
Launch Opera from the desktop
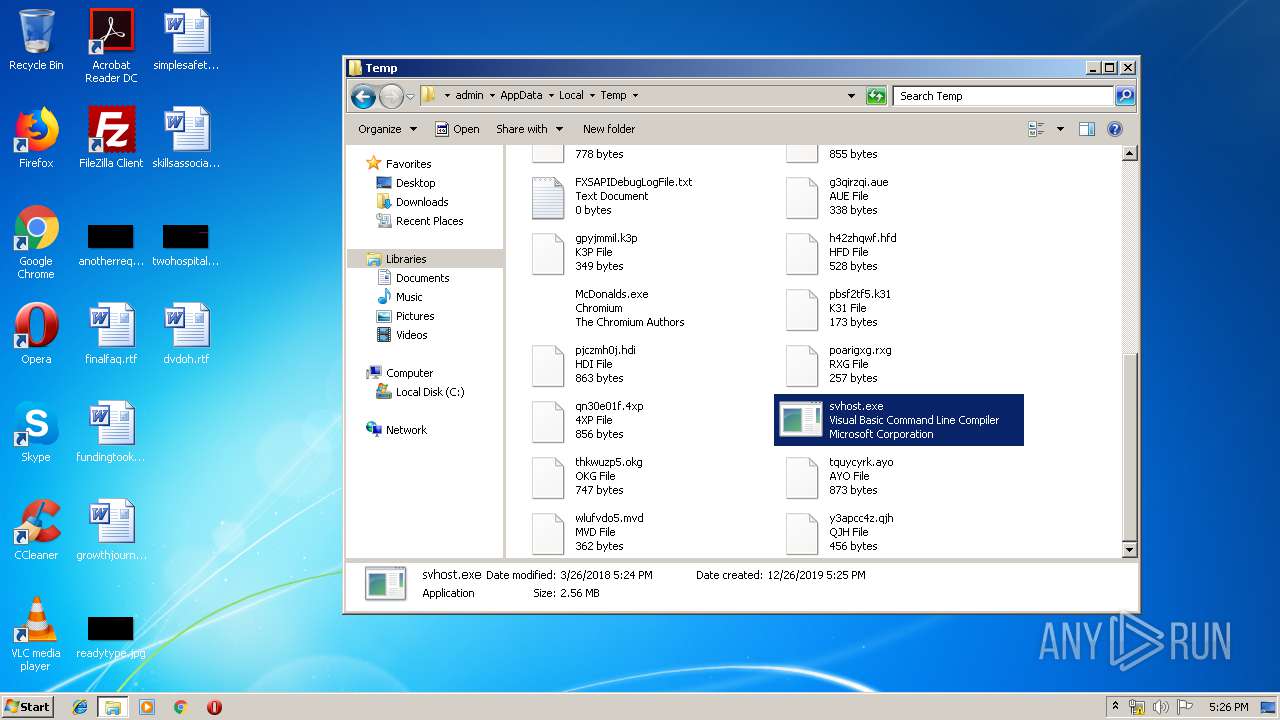36,334
